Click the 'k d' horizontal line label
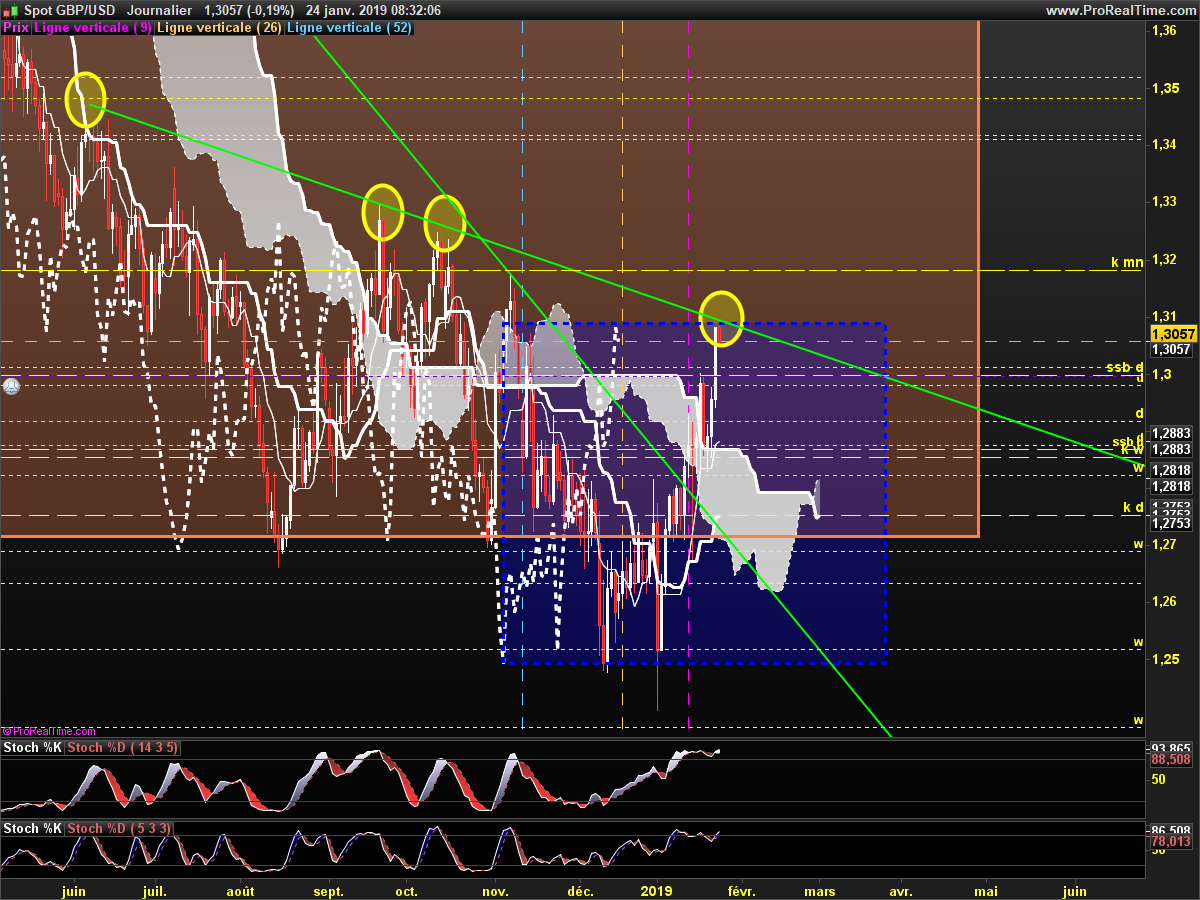The image size is (1200, 900). click(x=1133, y=508)
